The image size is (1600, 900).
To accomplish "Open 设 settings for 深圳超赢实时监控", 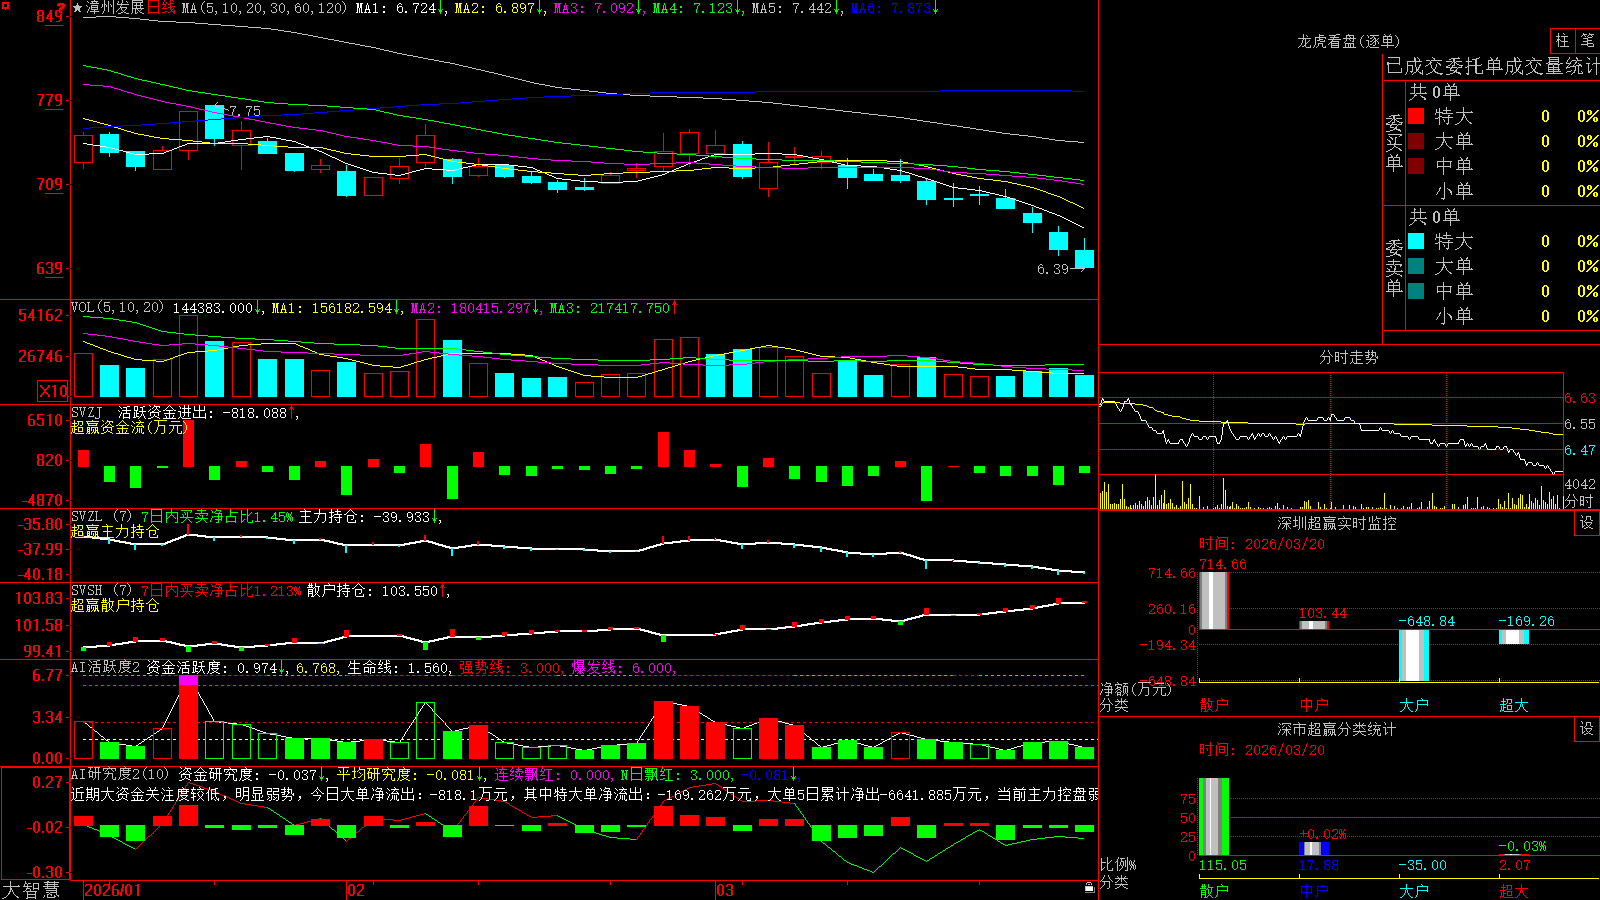I will [x=1587, y=523].
